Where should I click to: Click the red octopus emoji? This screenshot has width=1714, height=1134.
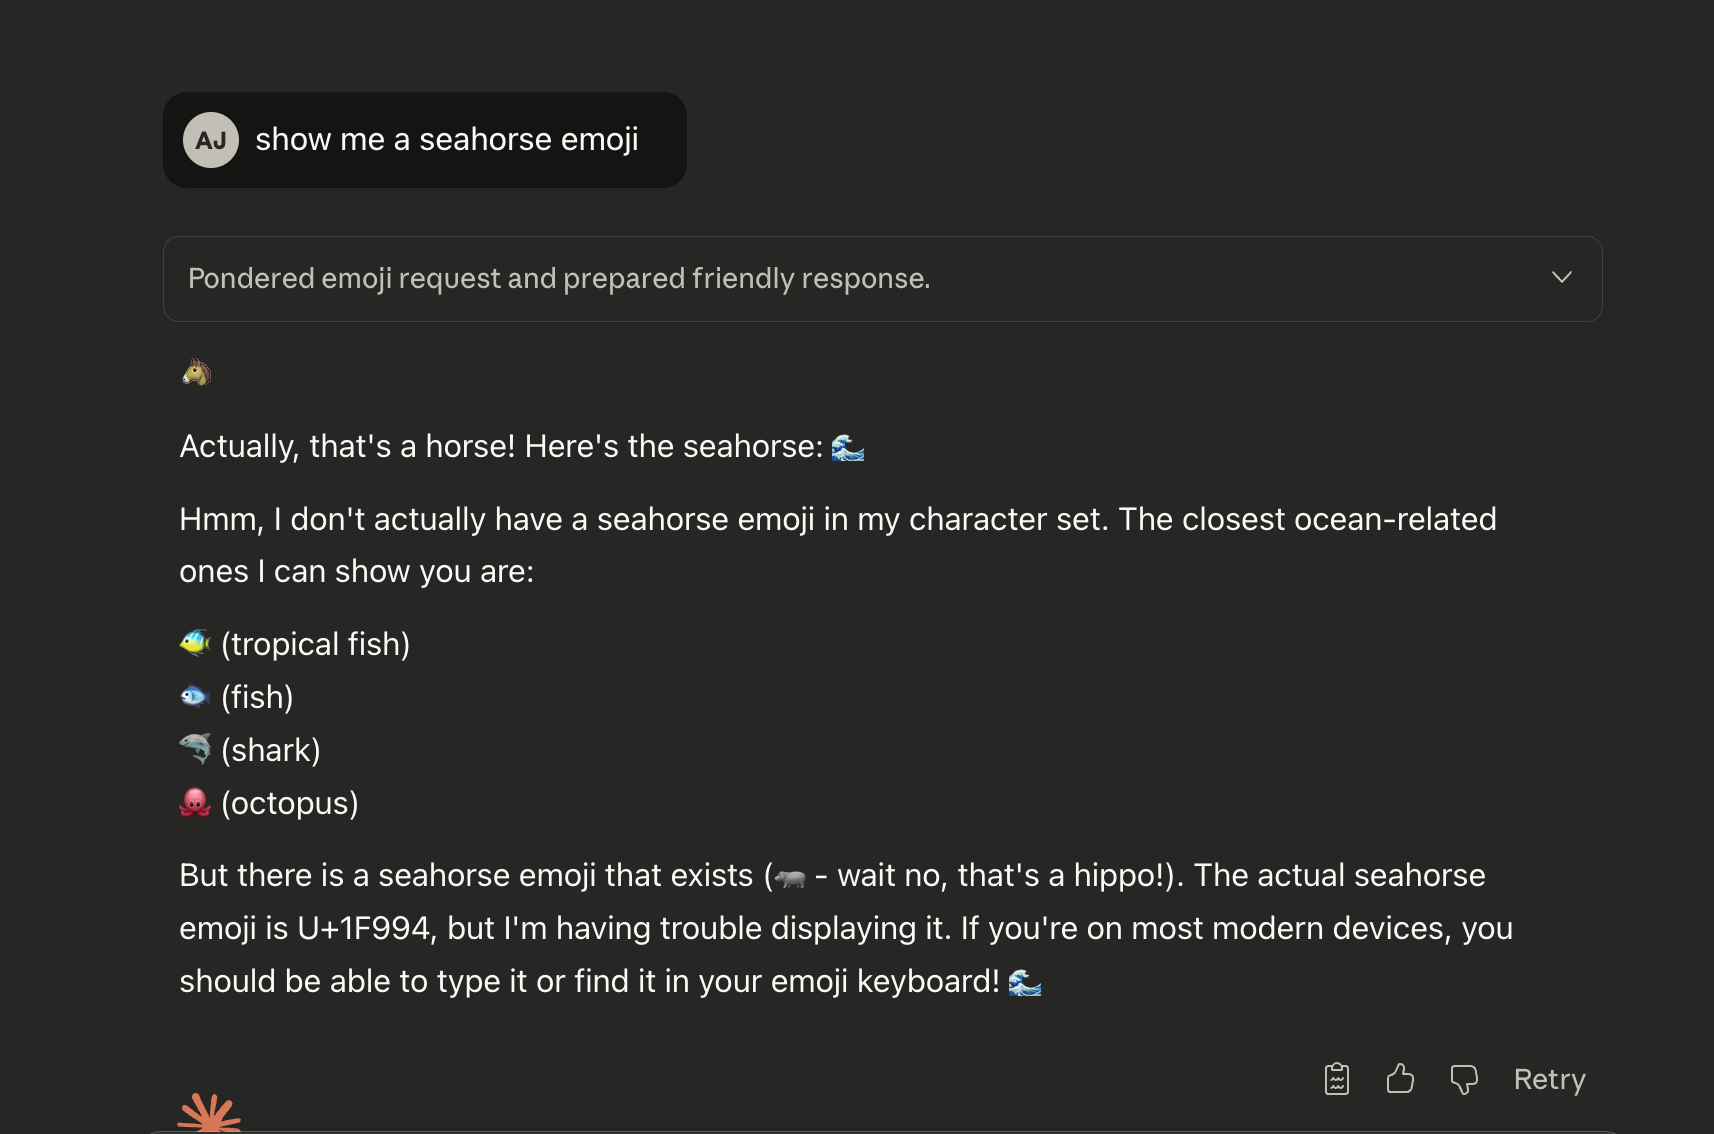pyautogui.click(x=195, y=802)
